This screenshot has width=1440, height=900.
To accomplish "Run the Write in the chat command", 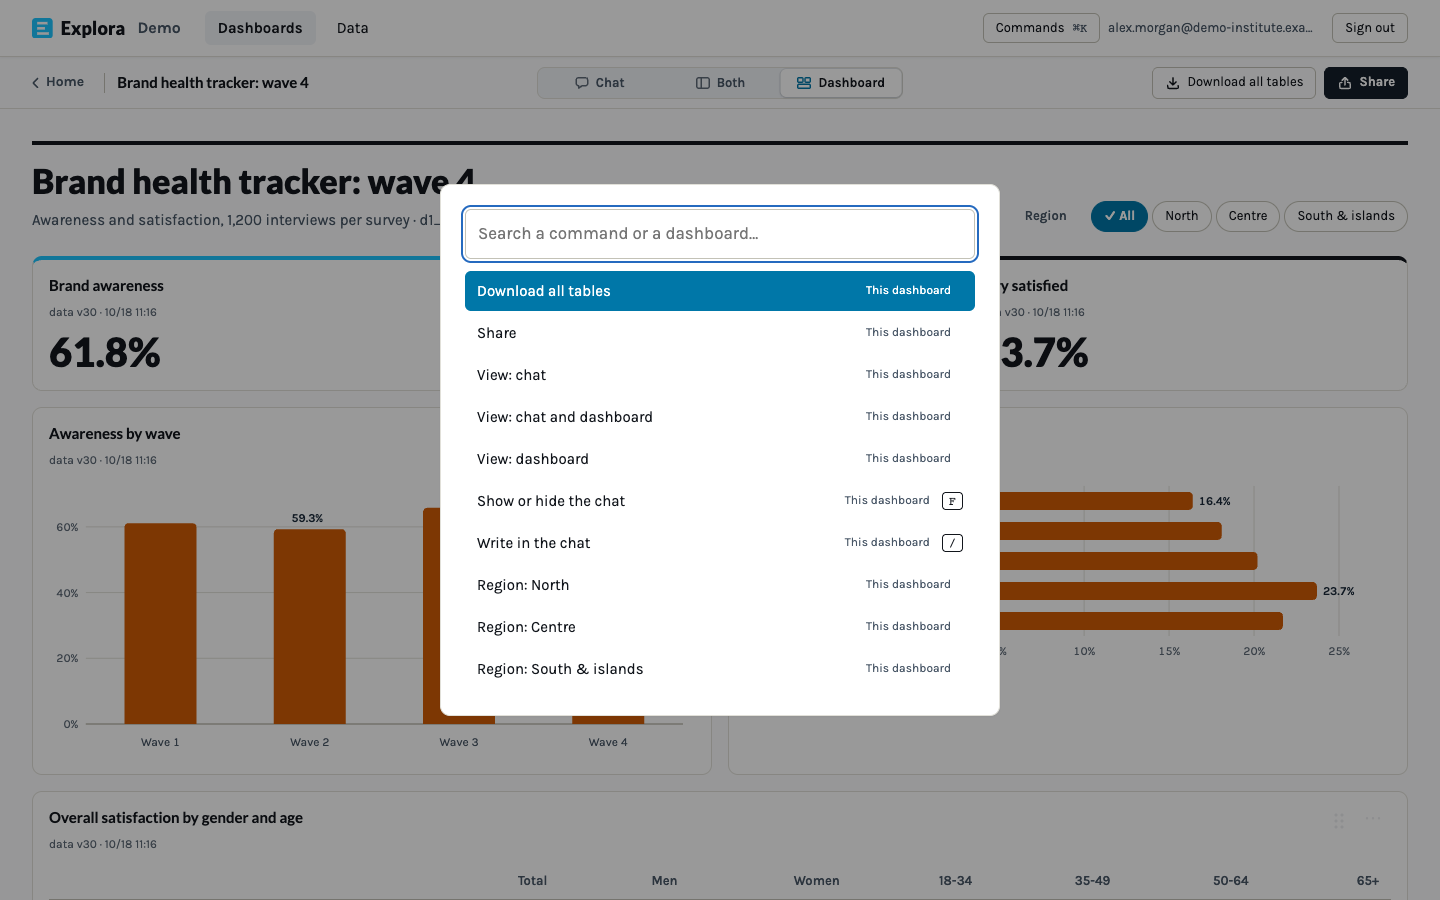I will tap(720, 543).
